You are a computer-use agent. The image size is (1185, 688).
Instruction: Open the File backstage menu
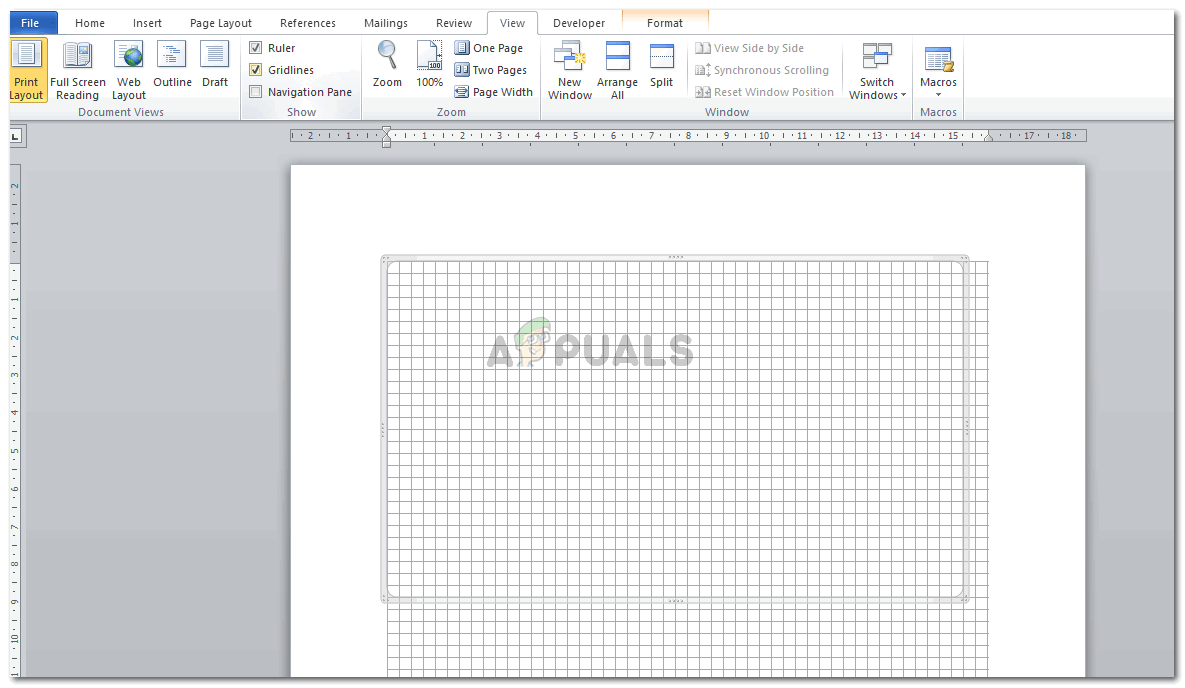pyautogui.click(x=30, y=23)
